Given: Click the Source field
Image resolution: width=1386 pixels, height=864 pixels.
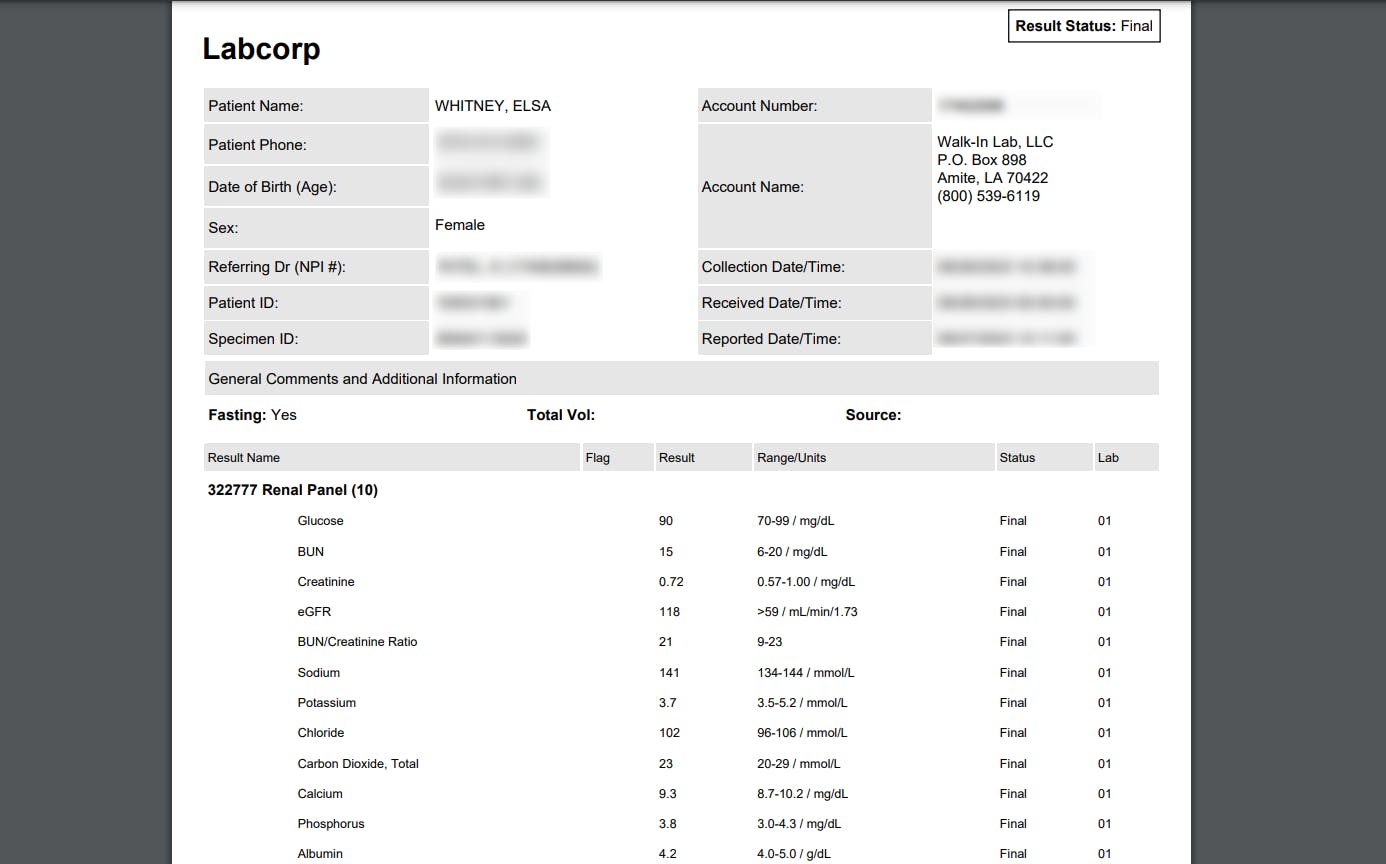Looking at the screenshot, I should pyautogui.click(x=873, y=414).
